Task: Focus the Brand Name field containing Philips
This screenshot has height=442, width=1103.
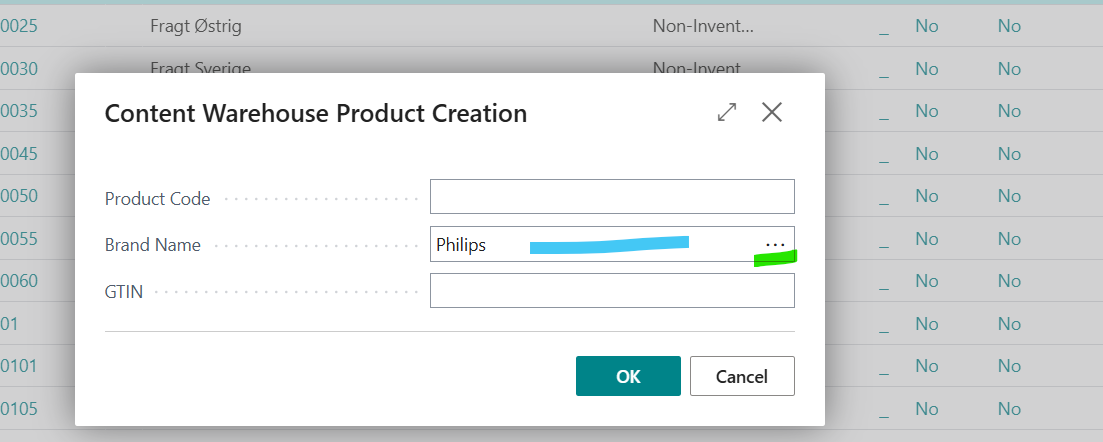Action: point(590,245)
